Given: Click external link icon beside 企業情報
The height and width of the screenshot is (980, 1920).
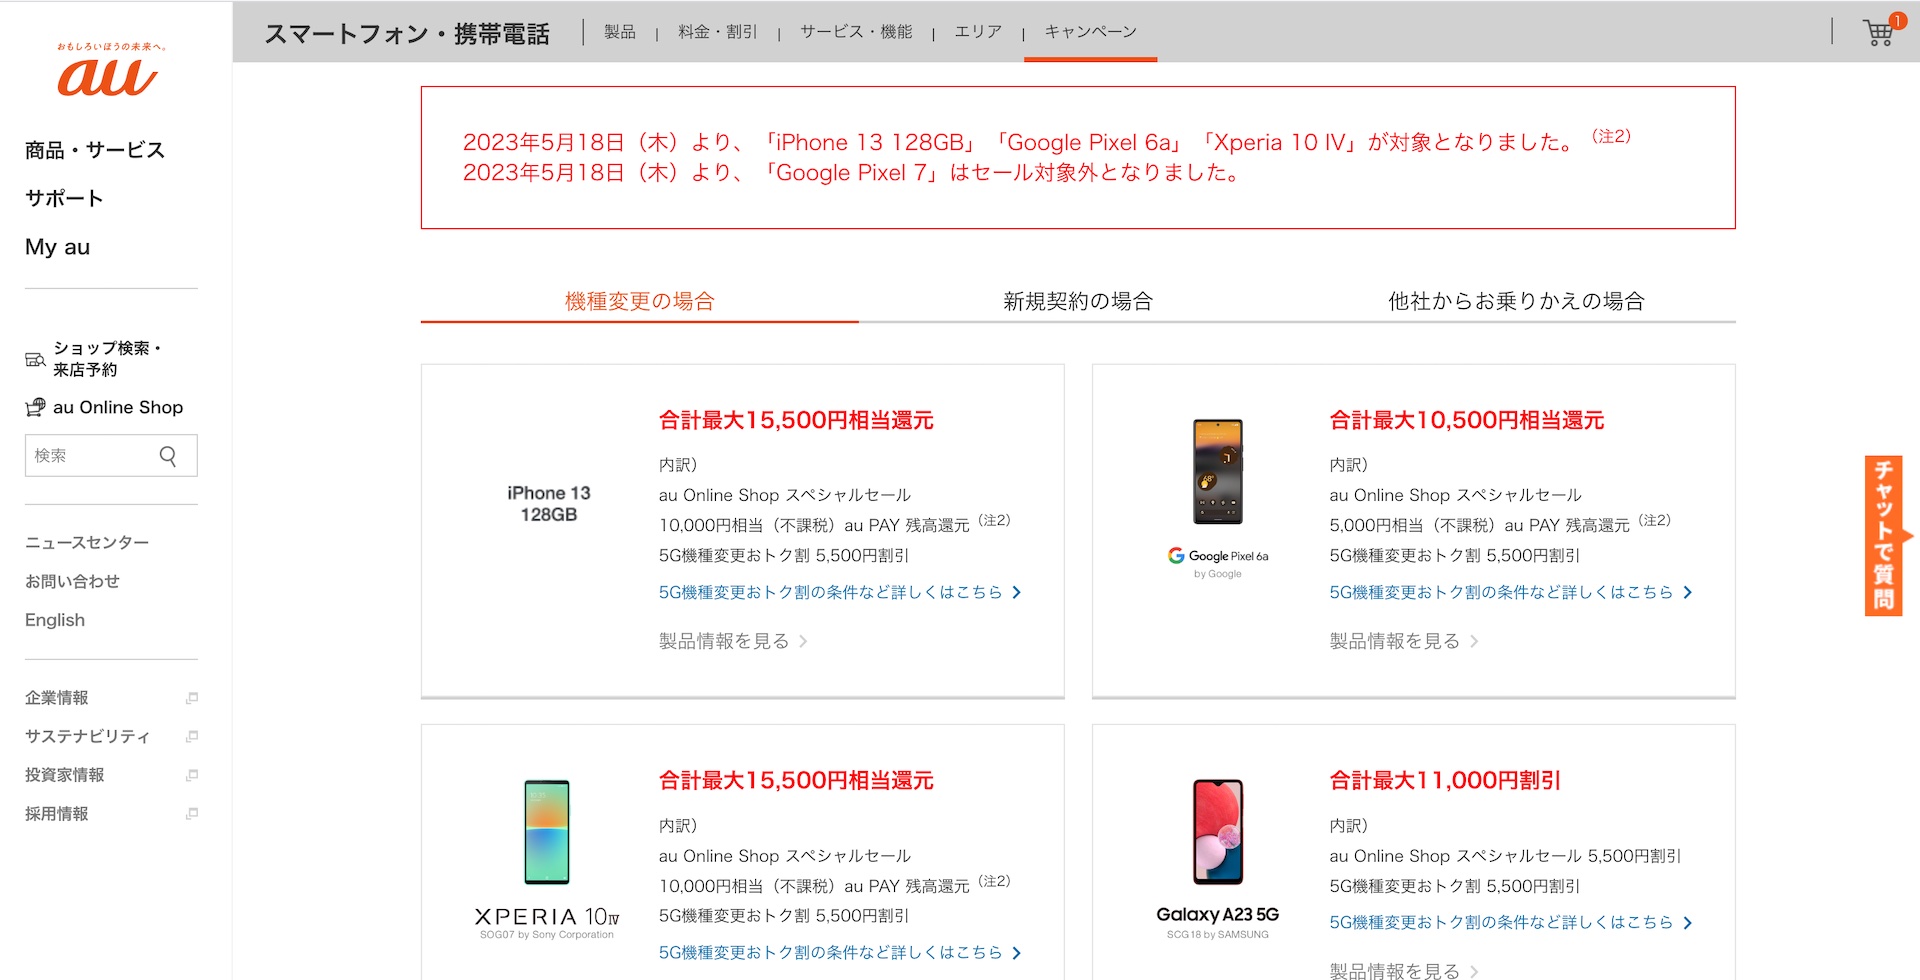Looking at the screenshot, I should [192, 698].
